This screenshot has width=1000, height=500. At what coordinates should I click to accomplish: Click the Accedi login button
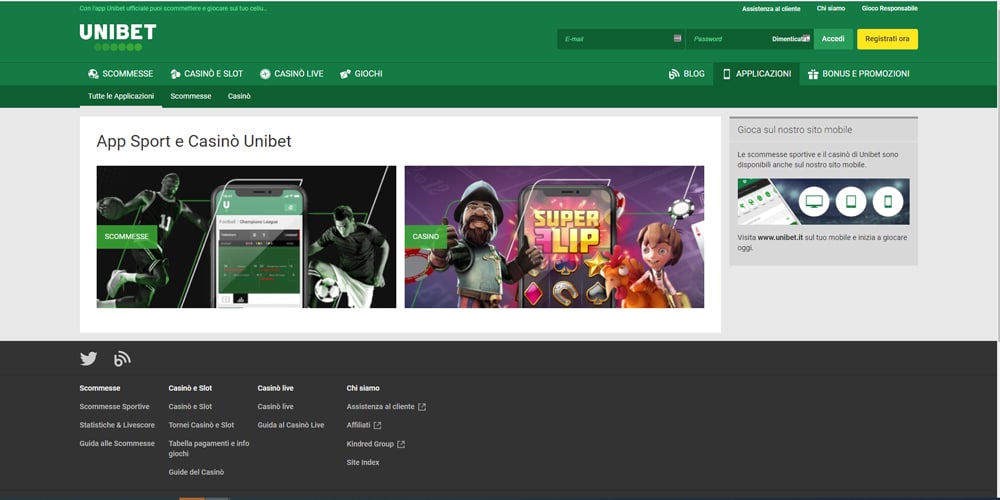[833, 39]
